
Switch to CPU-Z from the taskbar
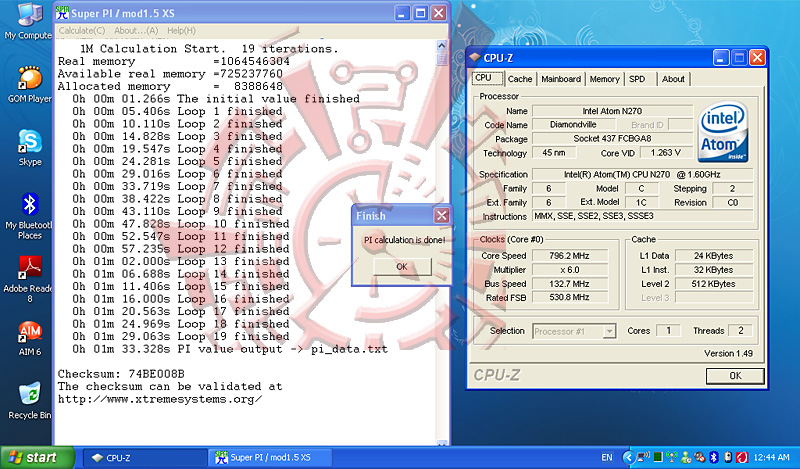(x=144, y=458)
